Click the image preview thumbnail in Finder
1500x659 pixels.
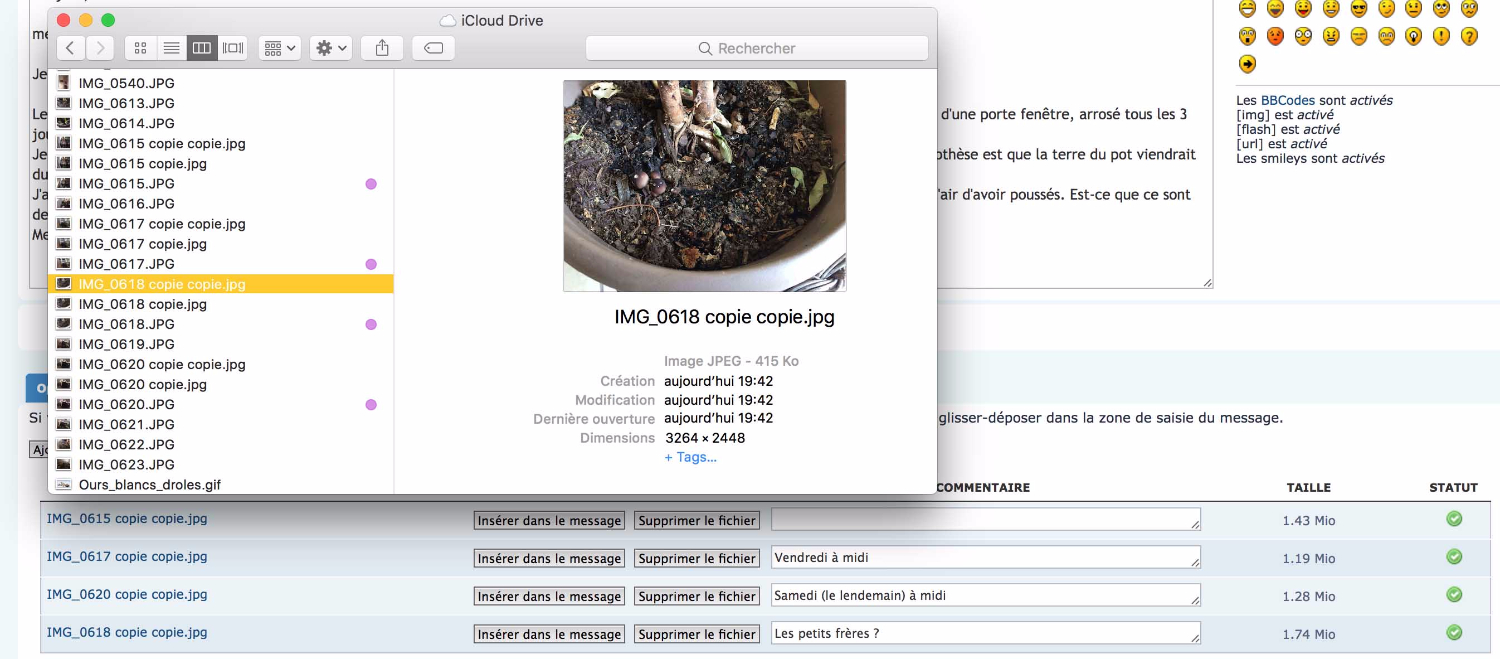[704, 186]
